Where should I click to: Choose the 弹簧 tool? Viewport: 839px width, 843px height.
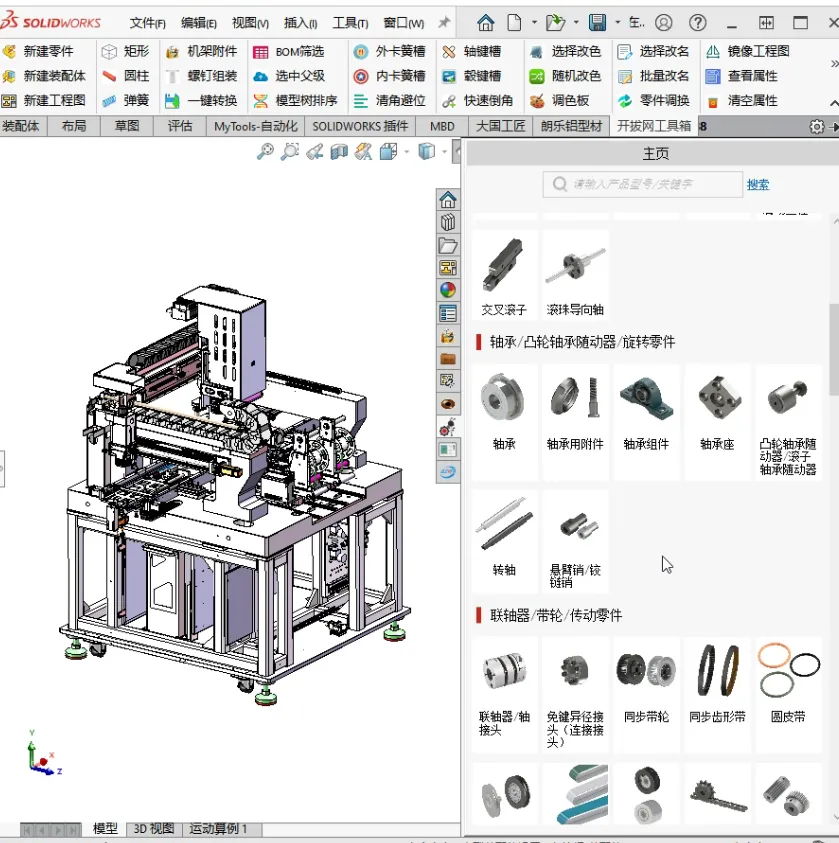click(125, 101)
